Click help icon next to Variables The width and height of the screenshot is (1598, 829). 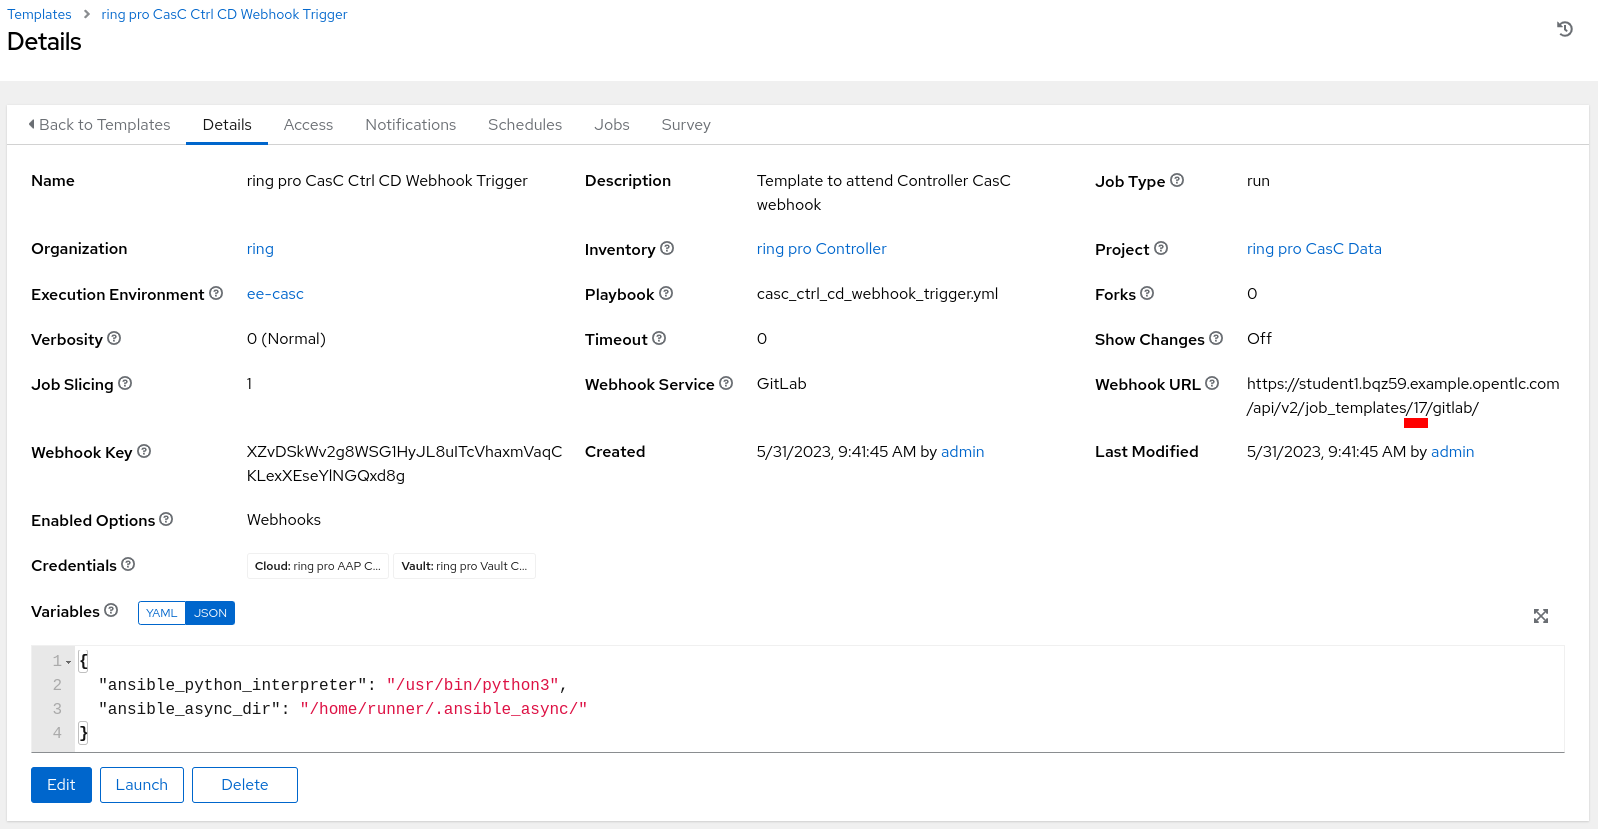pyautogui.click(x=111, y=610)
